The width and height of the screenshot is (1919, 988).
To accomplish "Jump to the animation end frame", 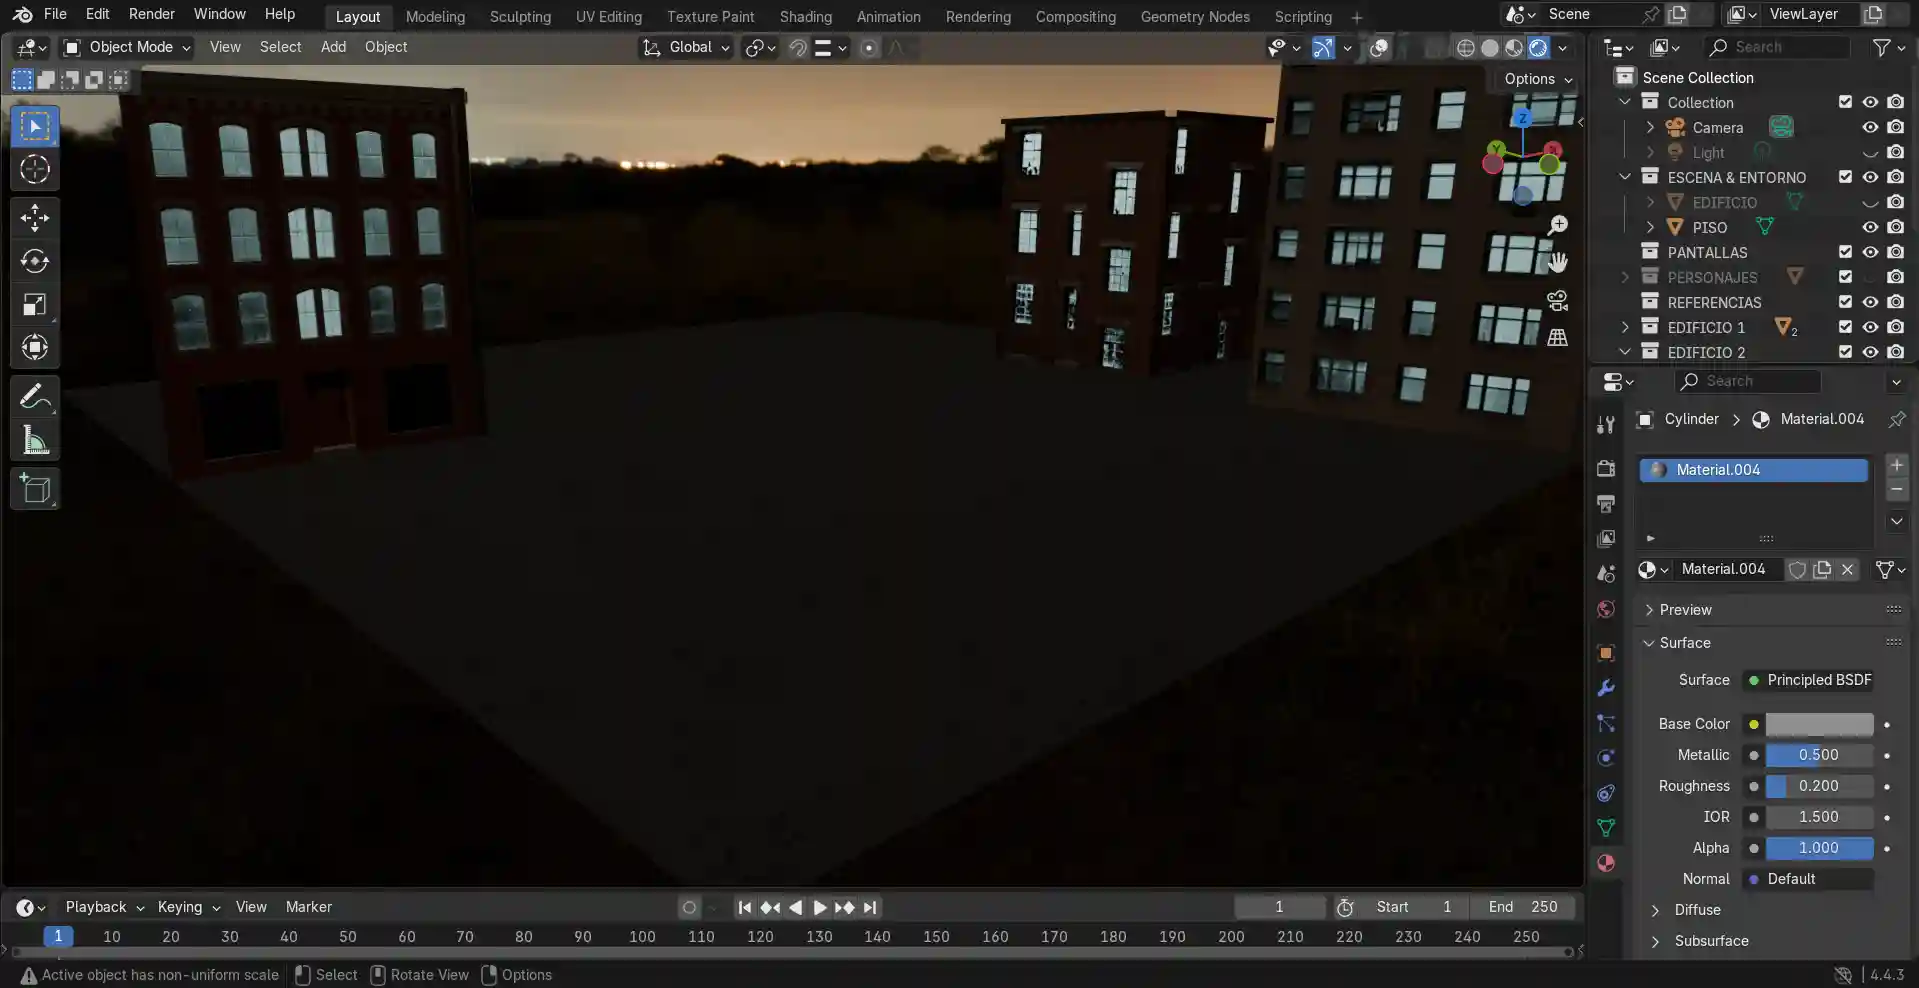I will 870,907.
